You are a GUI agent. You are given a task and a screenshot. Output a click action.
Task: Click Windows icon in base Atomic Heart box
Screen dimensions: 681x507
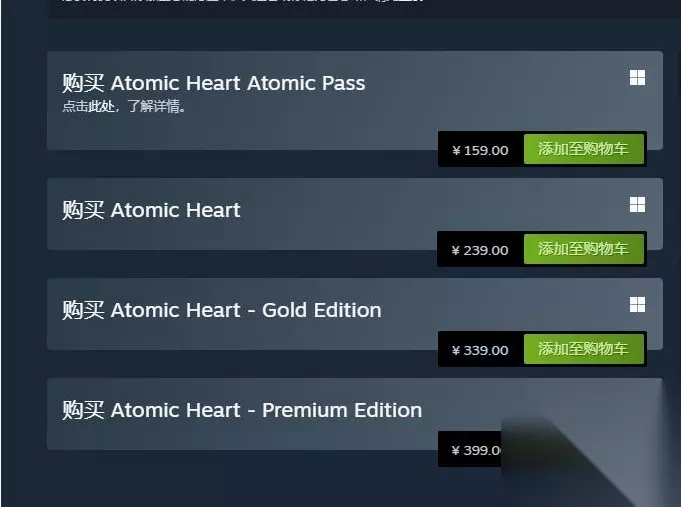click(x=637, y=205)
